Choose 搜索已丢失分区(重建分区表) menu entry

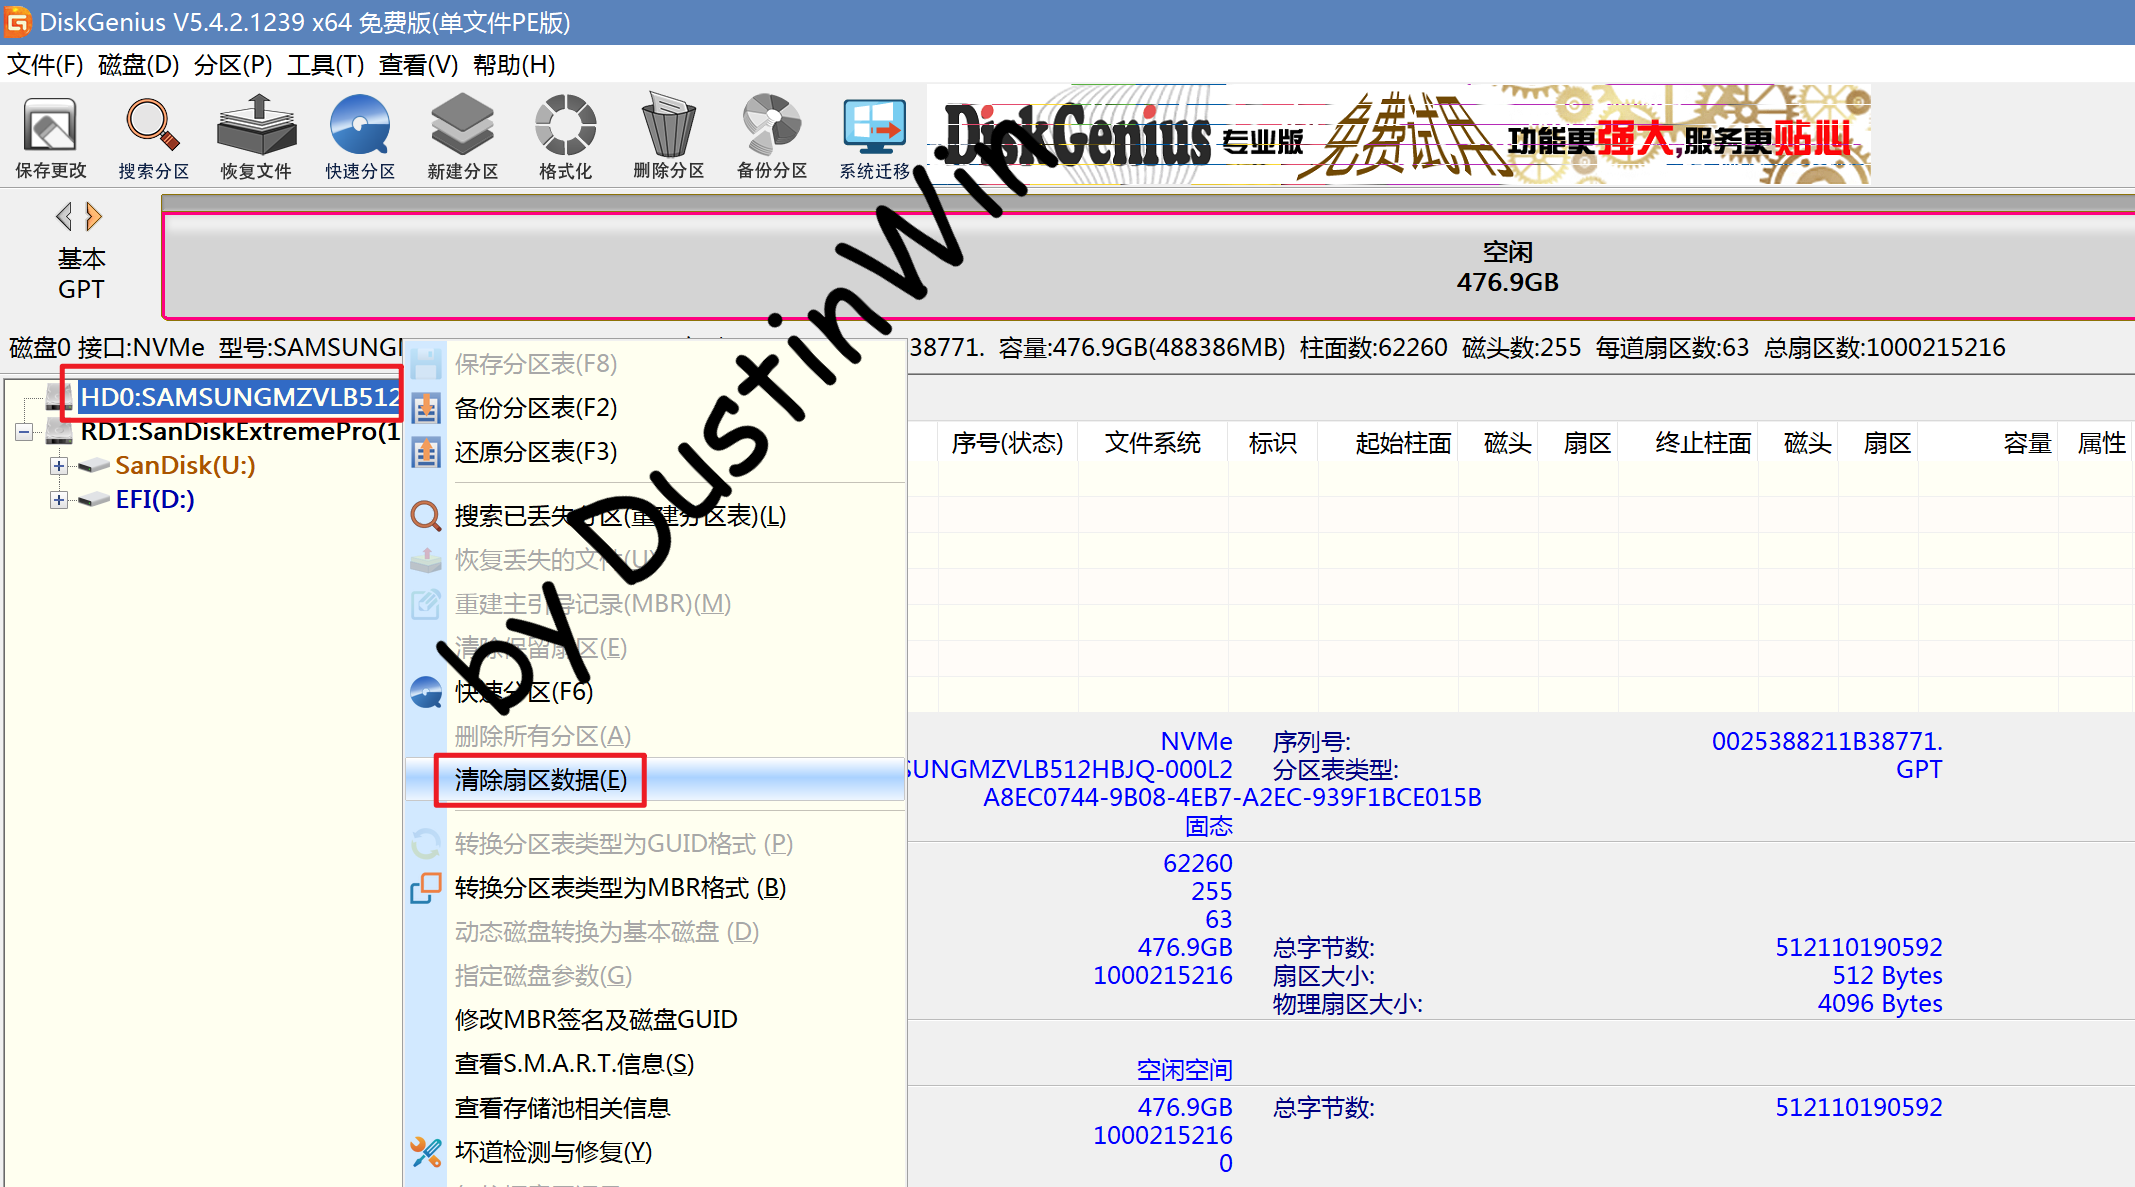click(655, 516)
